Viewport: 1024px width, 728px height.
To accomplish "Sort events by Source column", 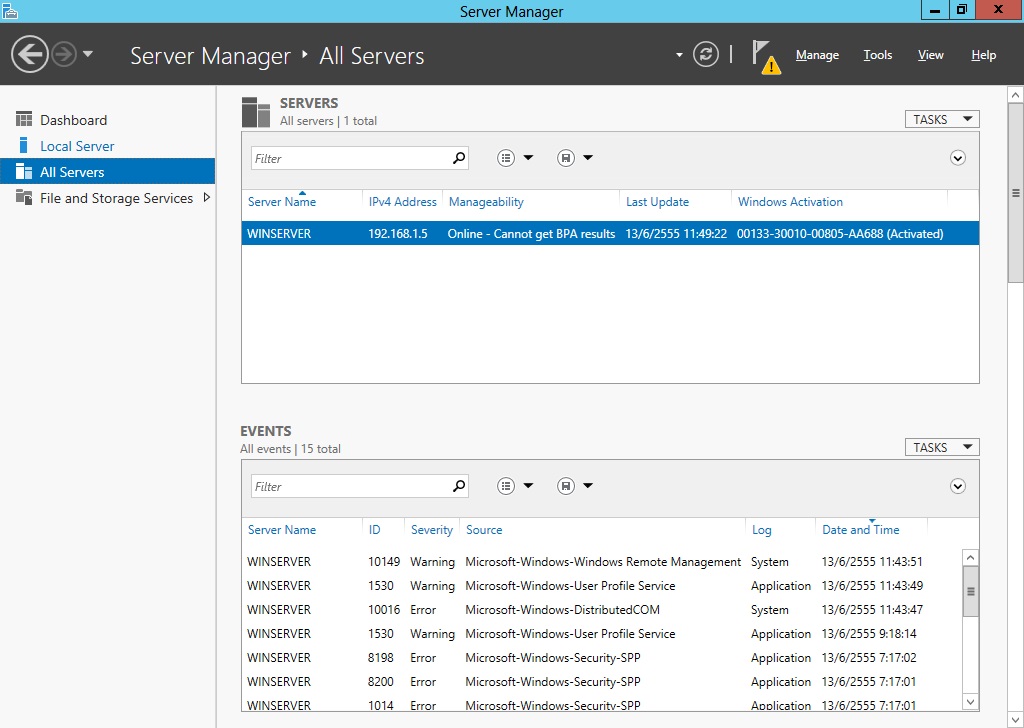I will (484, 530).
